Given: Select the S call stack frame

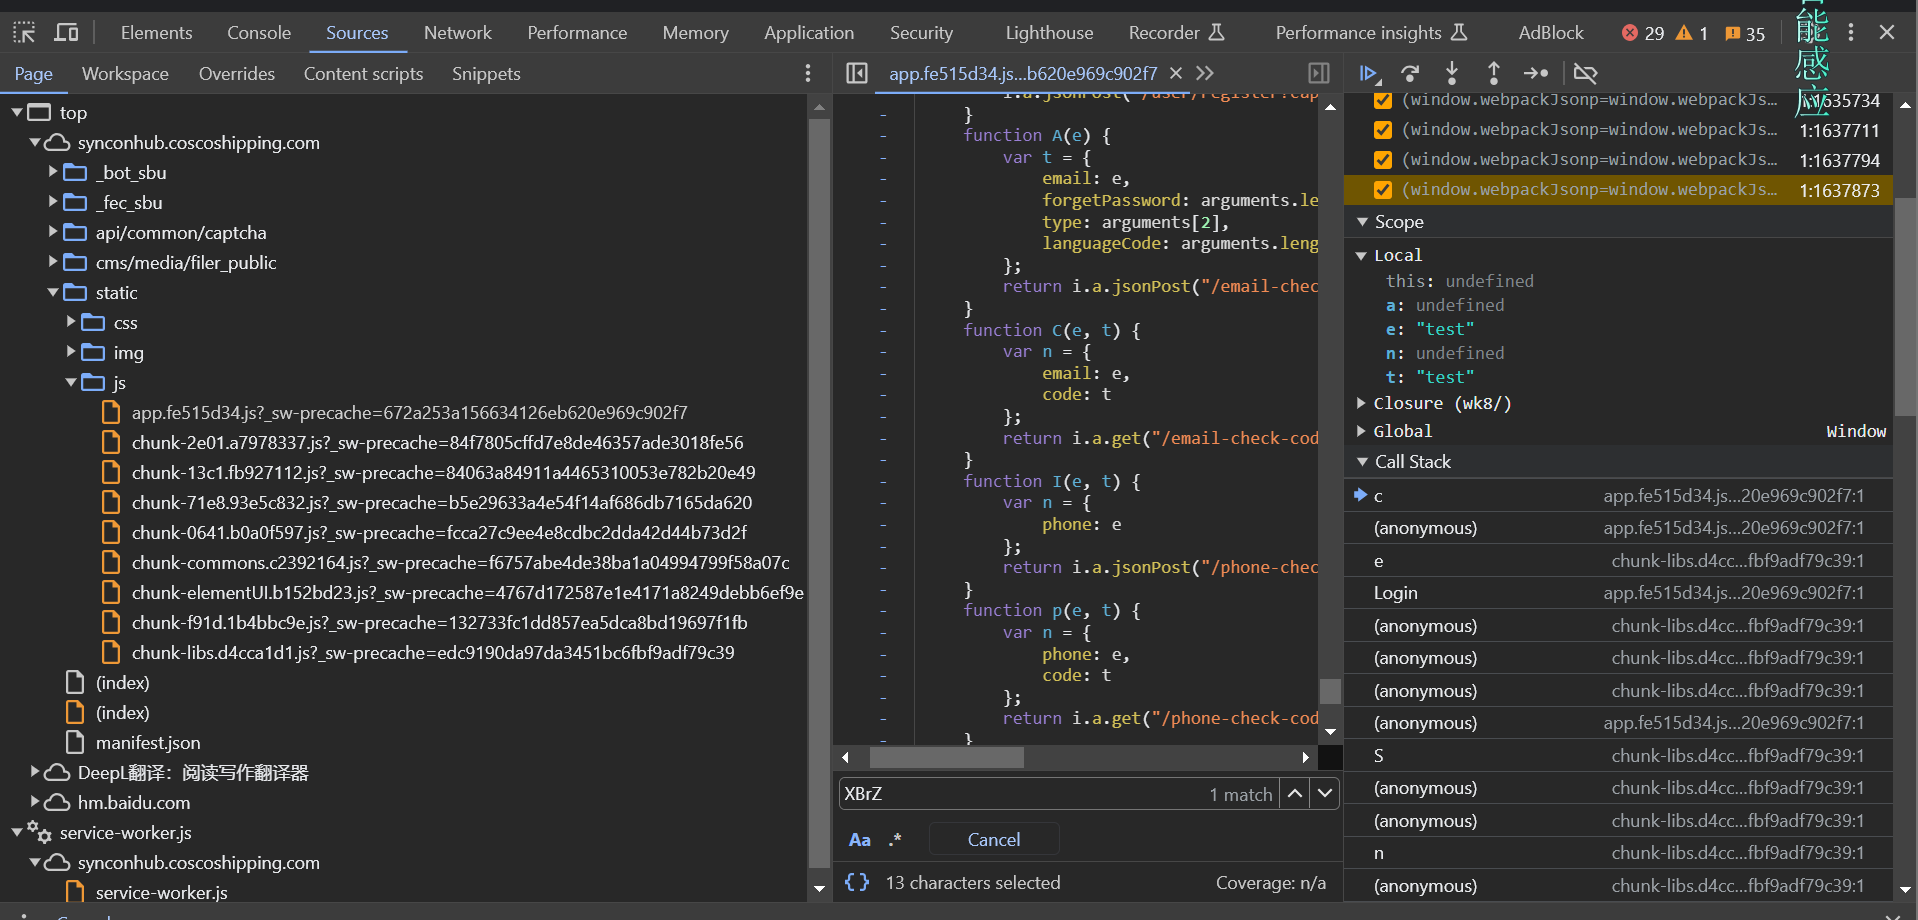Looking at the screenshot, I should click(x=1618, y=756).
